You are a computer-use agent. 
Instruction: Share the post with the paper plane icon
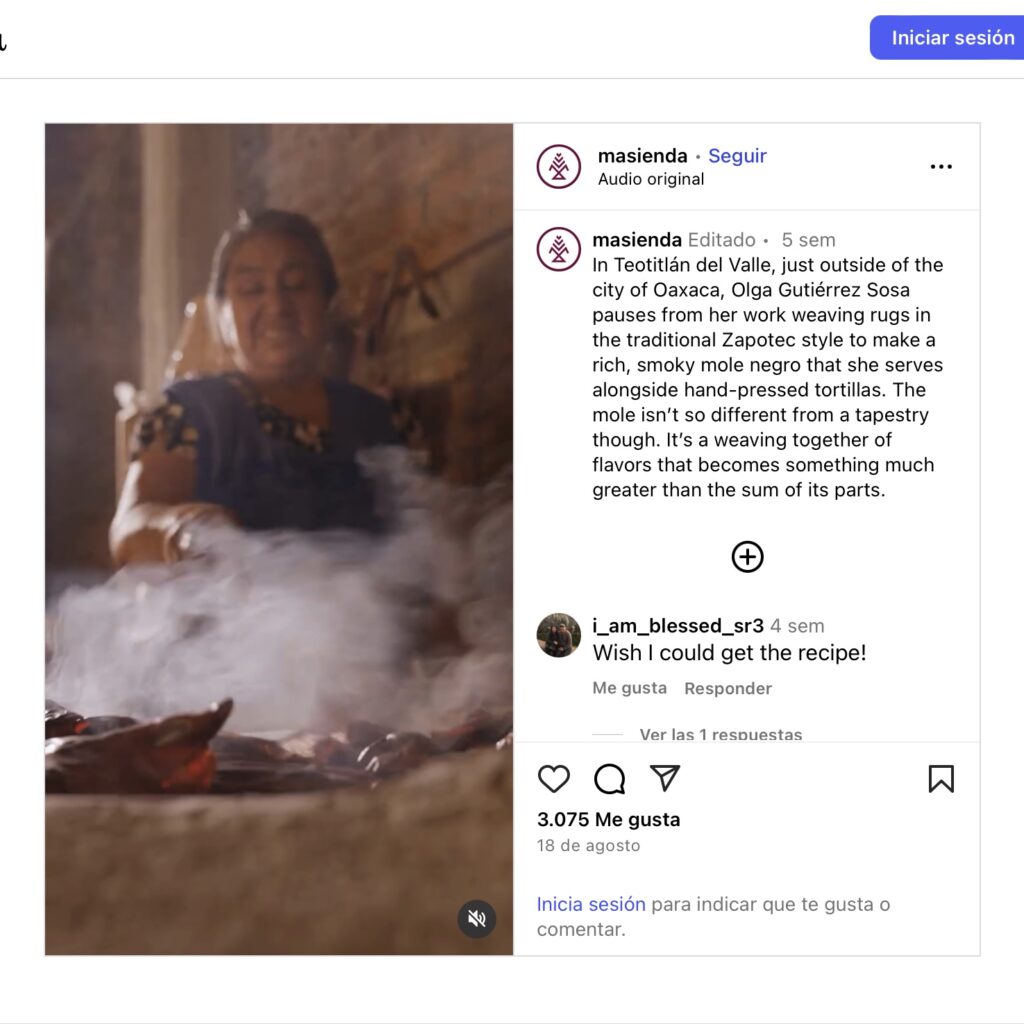tap(665, 778)
